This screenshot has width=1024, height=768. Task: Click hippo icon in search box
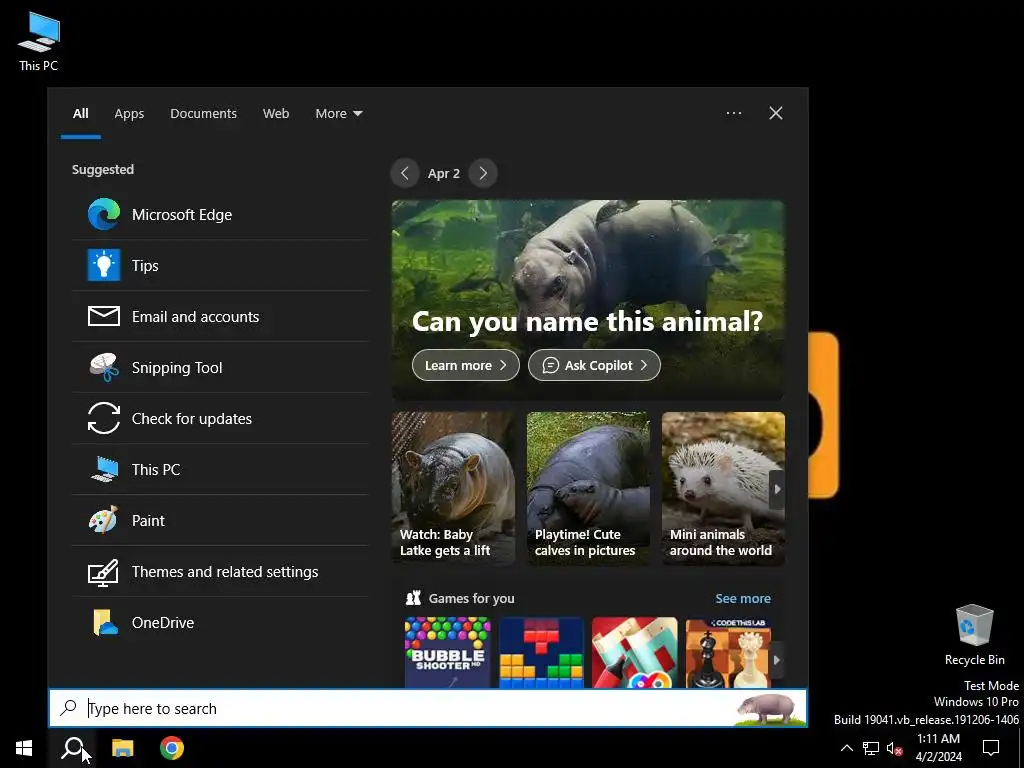(769, 709)
